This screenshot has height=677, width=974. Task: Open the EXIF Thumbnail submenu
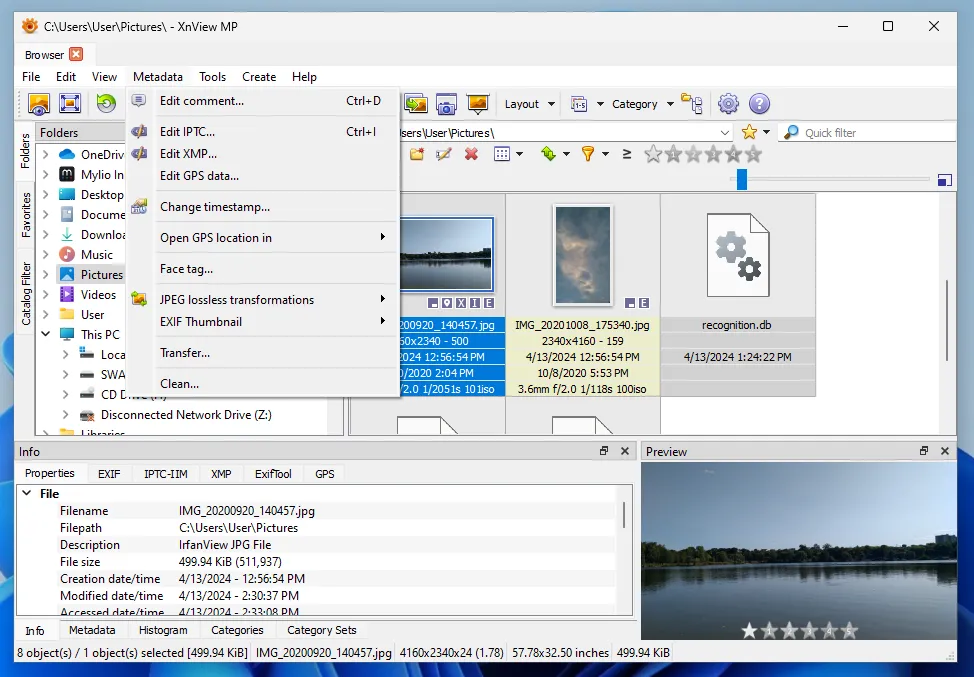point(264,322)
